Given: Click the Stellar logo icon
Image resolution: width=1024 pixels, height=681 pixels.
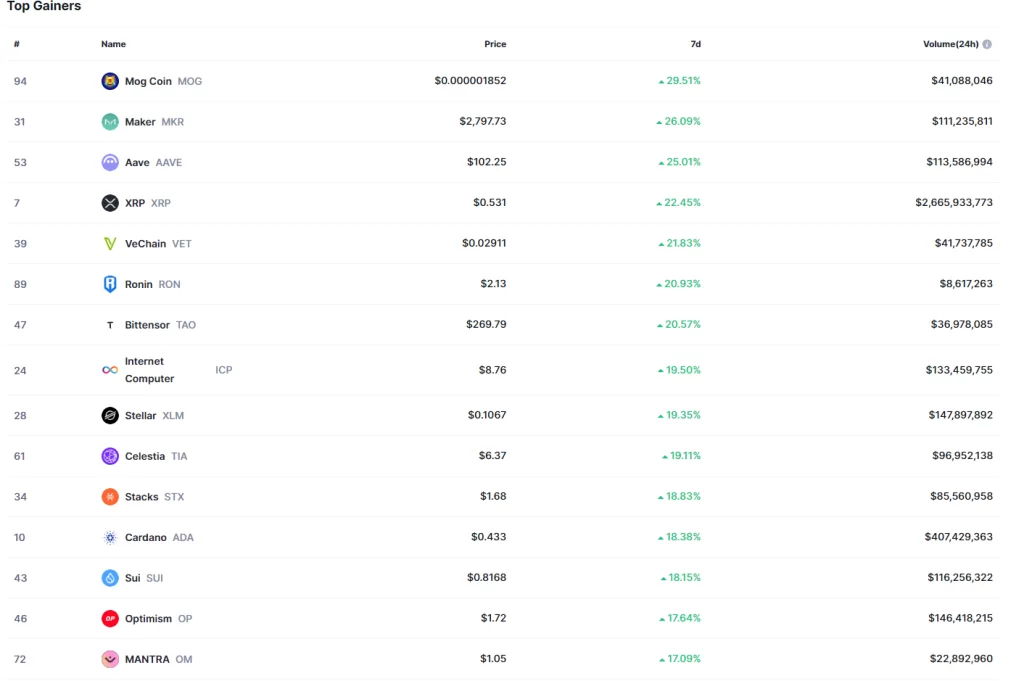Looking at the screenshot, I should tap(110, 415).
